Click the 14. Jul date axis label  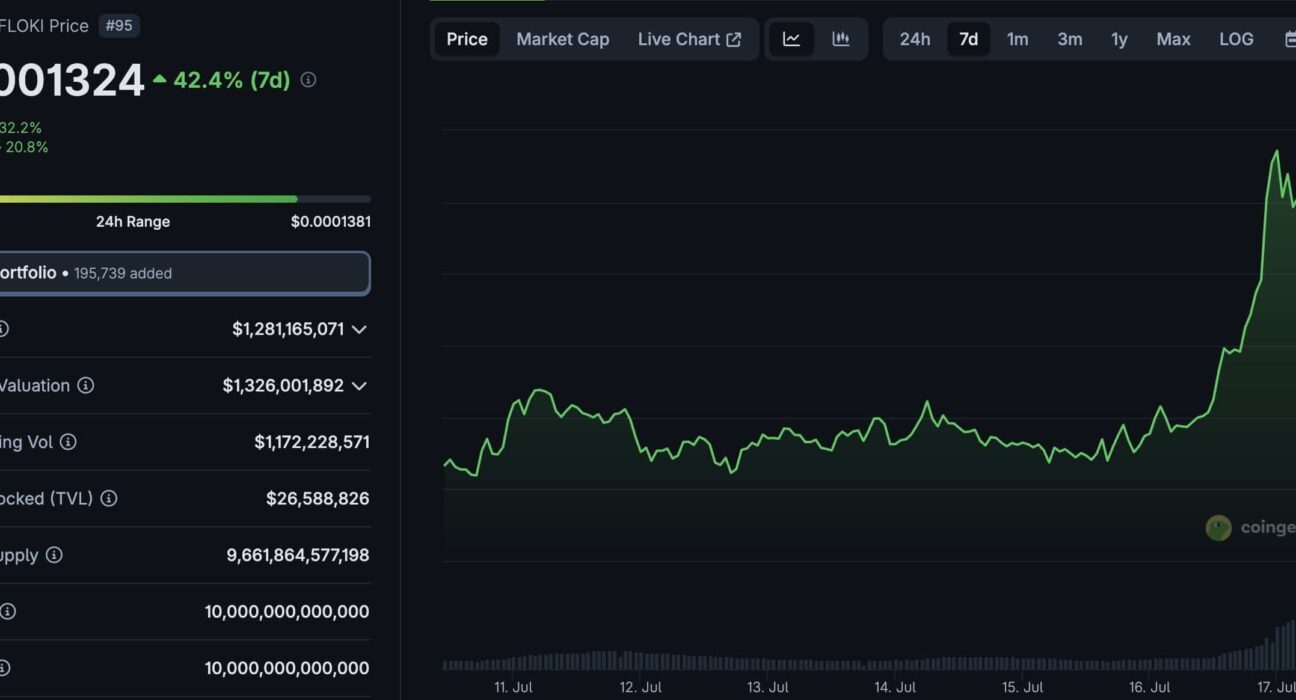[895, 687]
